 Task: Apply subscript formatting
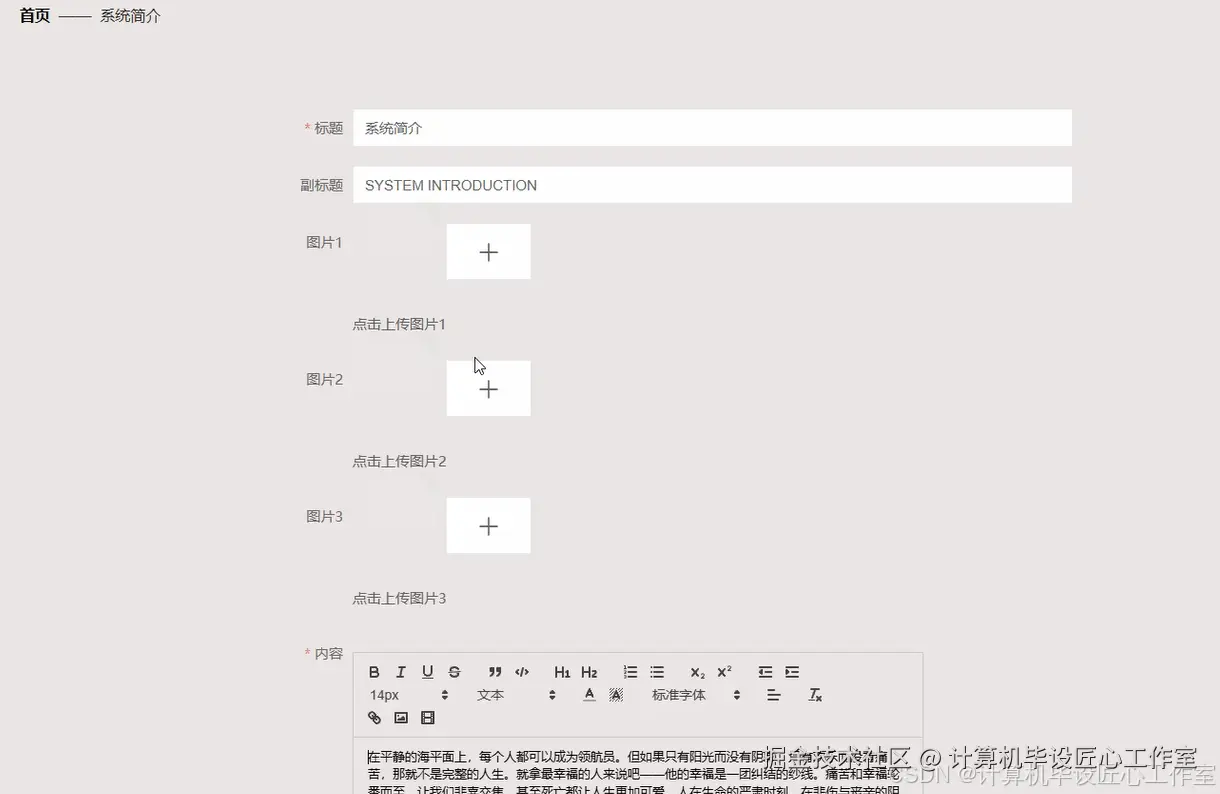tap(696, 671)
